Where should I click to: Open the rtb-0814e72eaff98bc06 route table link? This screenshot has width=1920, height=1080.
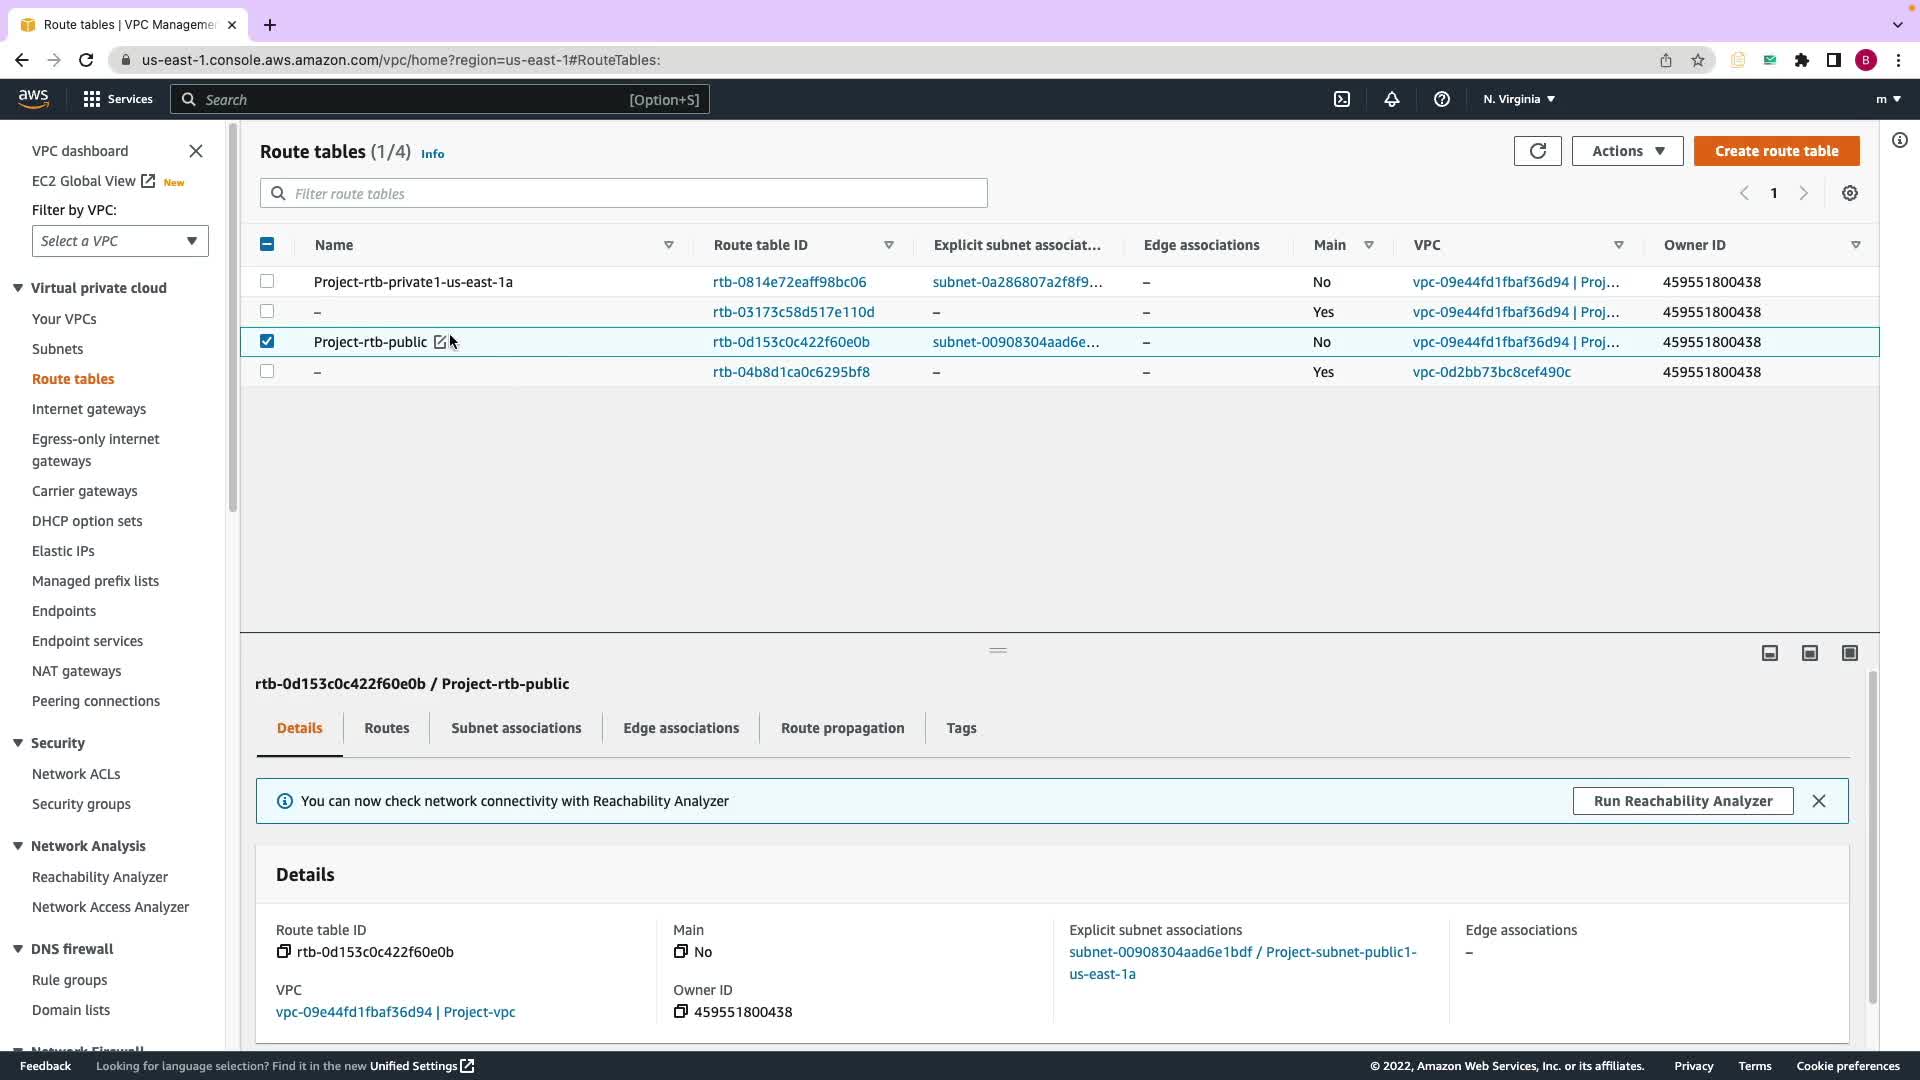(789, 282)
